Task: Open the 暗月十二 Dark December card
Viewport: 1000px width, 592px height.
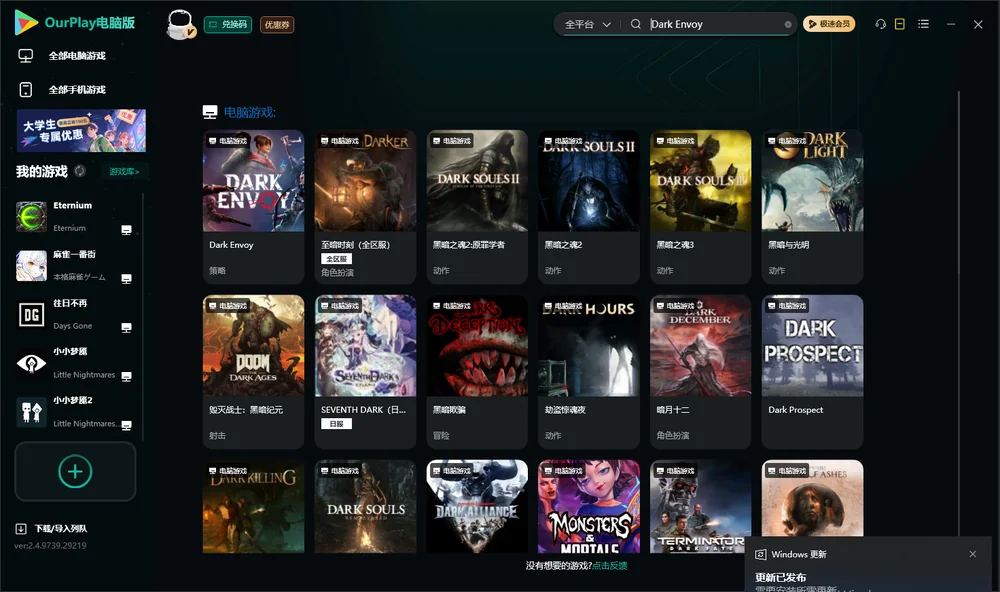Action: click(700, 372)
